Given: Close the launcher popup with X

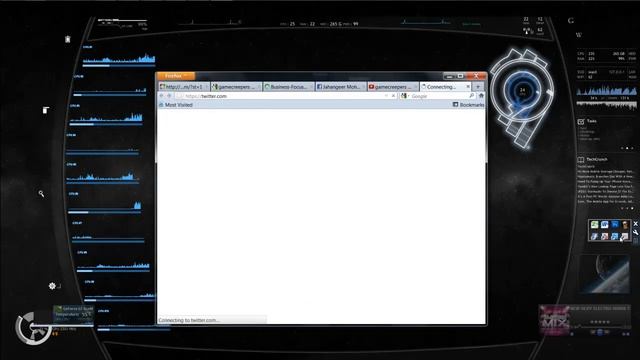Looking at the screenshot, I should pyautogui.click(x=636, y=224).
